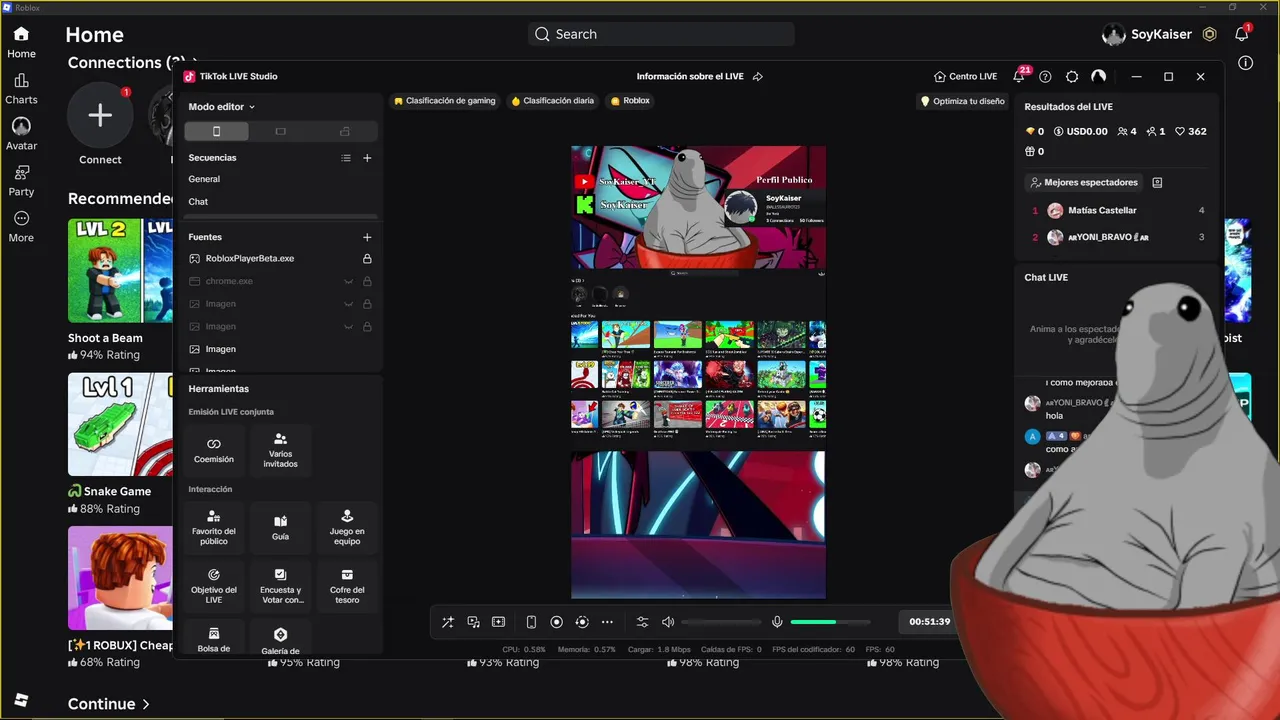Click the Clasificación diaria tag

[552, 101]
